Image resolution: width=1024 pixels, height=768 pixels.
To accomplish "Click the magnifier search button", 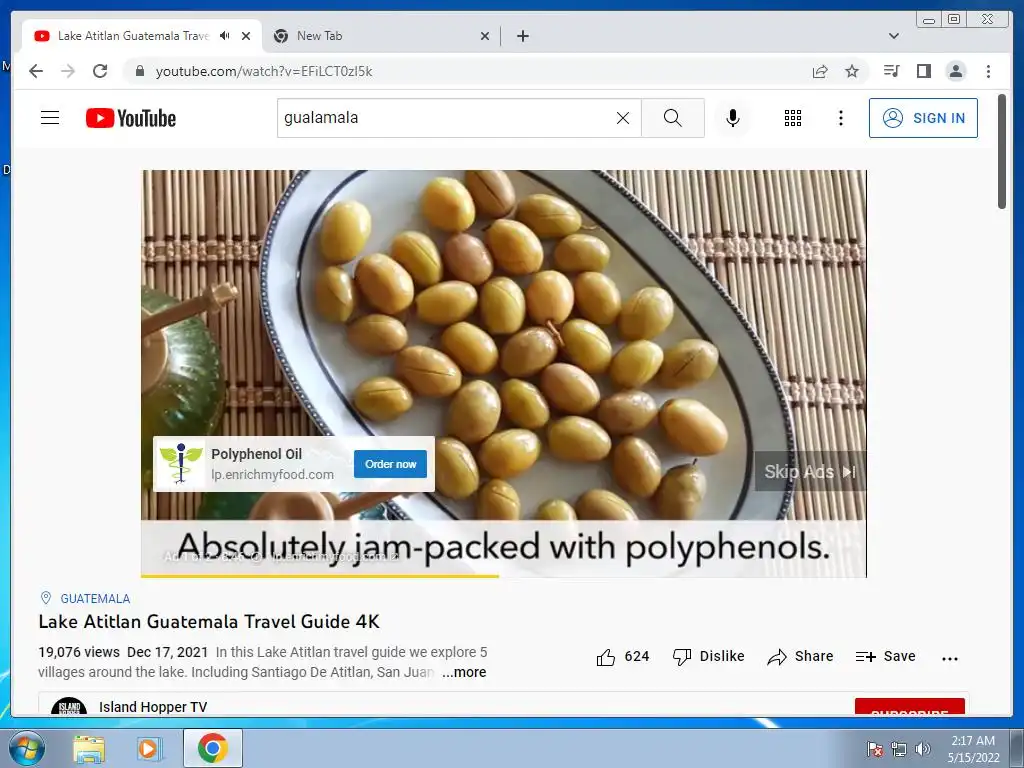I will 673,118.
